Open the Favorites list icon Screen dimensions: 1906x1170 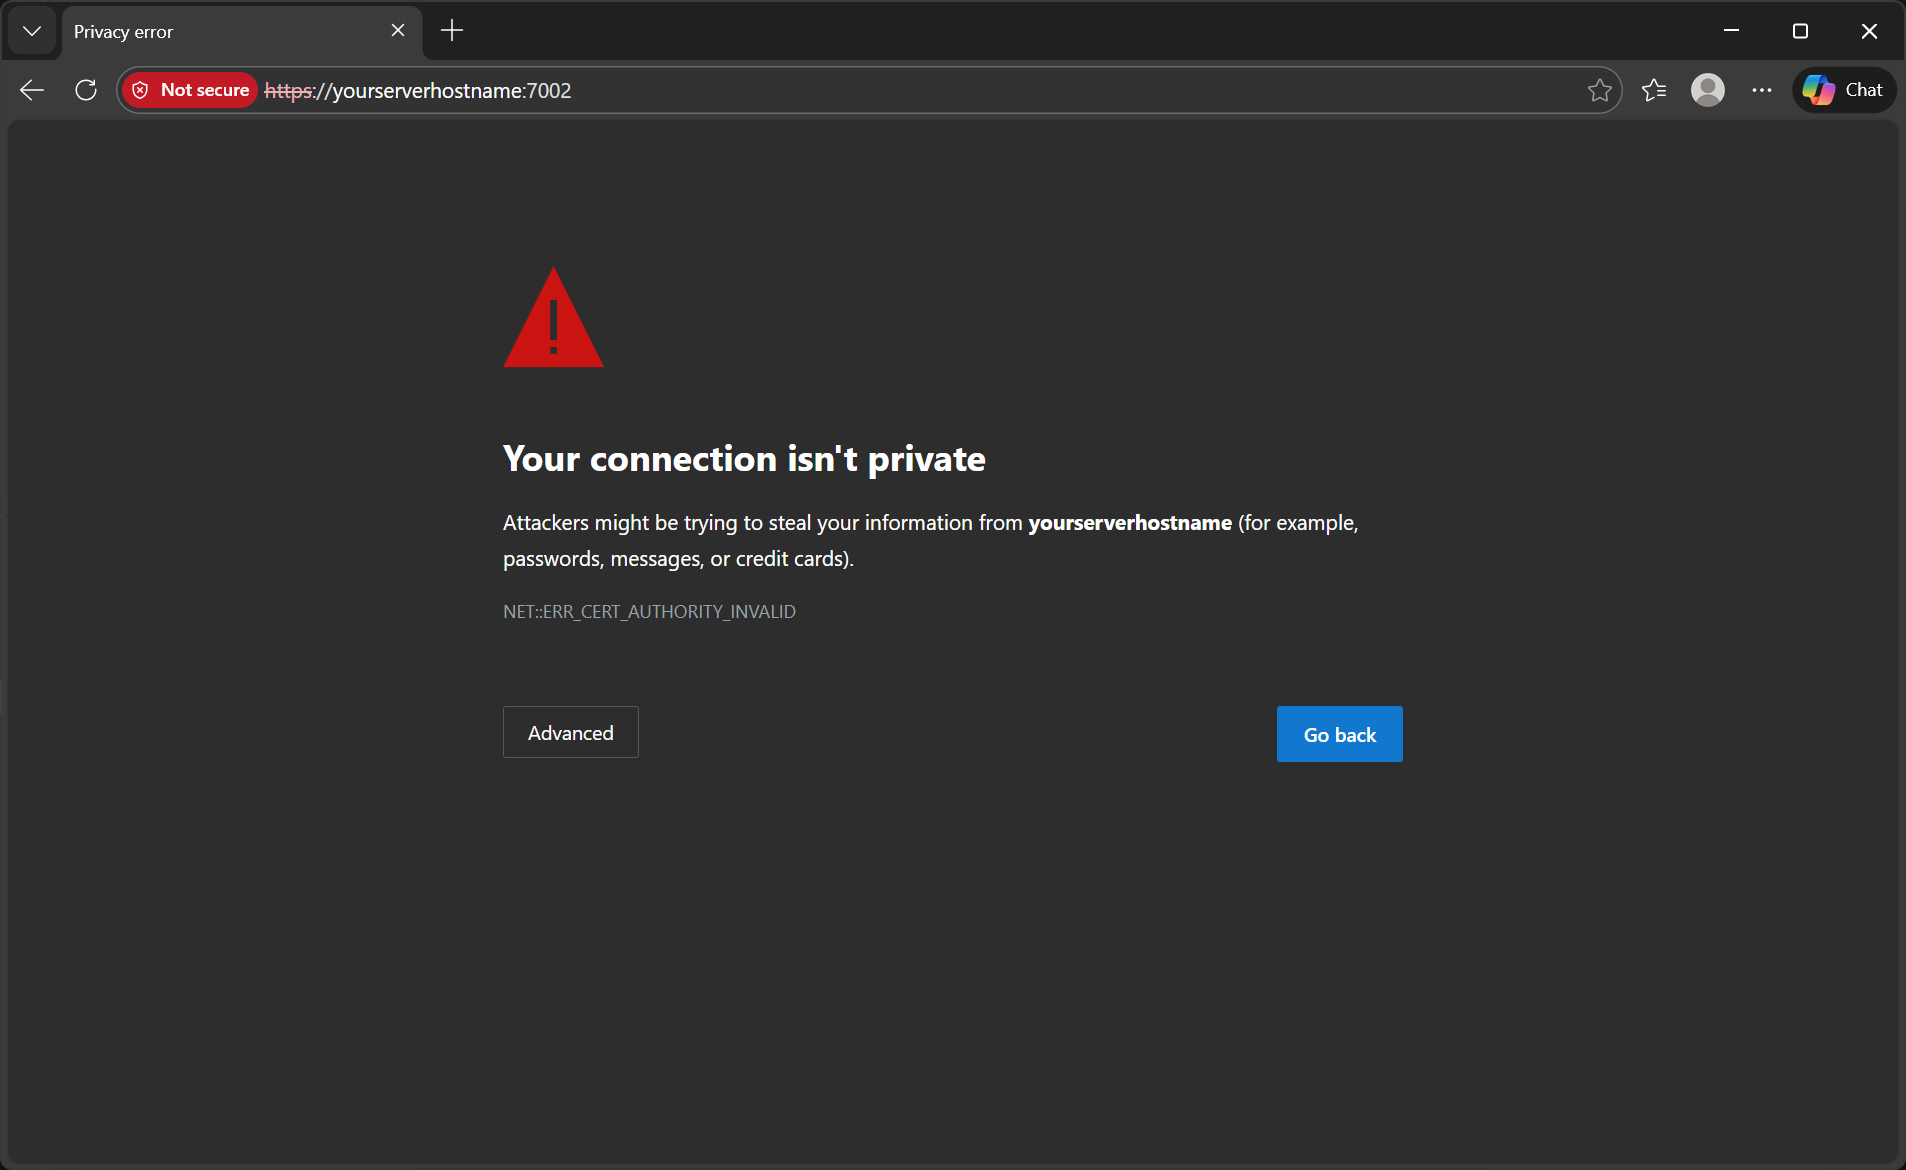1654,90
